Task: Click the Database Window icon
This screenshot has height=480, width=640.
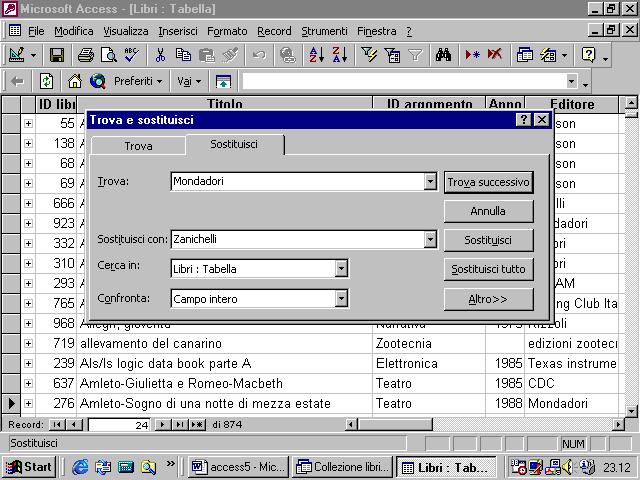Action: point(524,55)
